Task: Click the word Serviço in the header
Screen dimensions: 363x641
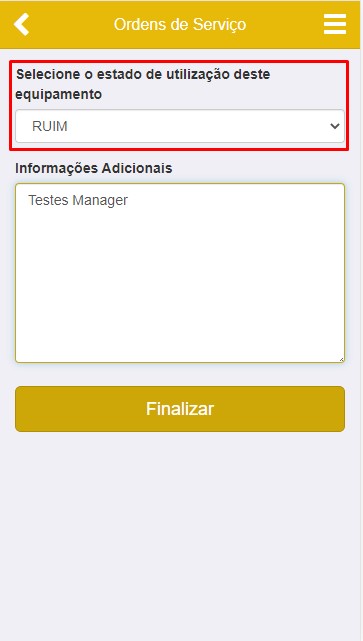Action: point(219,25)
